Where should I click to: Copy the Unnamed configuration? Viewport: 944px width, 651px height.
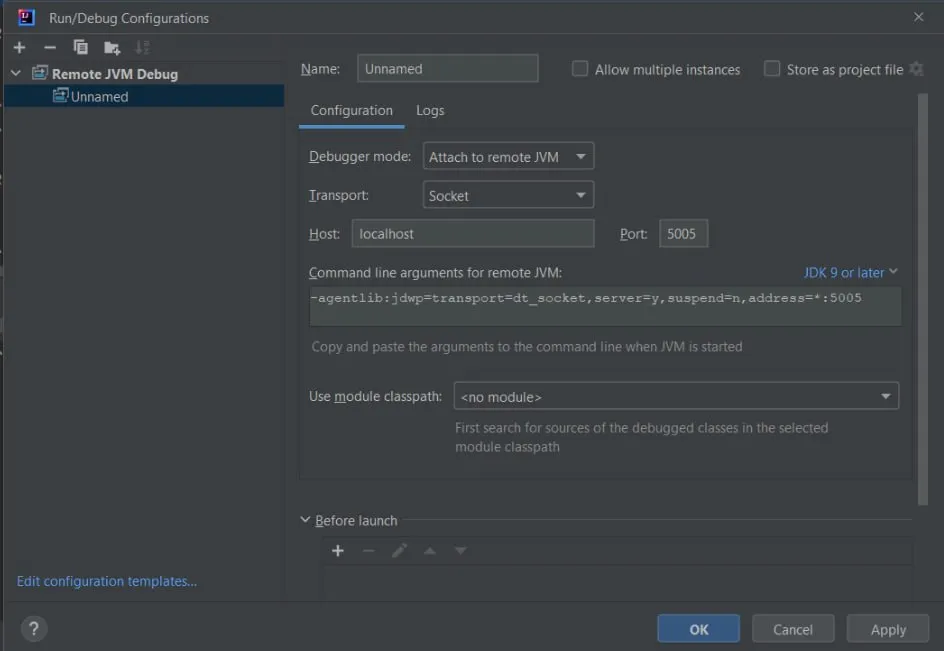(80, 46)
